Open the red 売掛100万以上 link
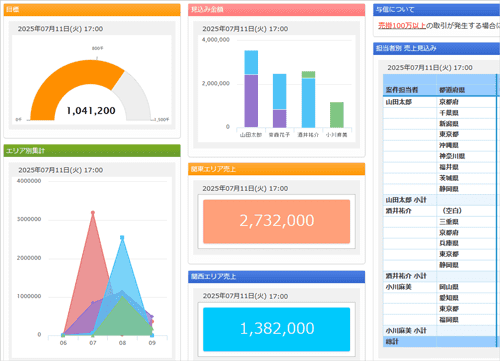This screenshot has width=500, height=361. 402,26
